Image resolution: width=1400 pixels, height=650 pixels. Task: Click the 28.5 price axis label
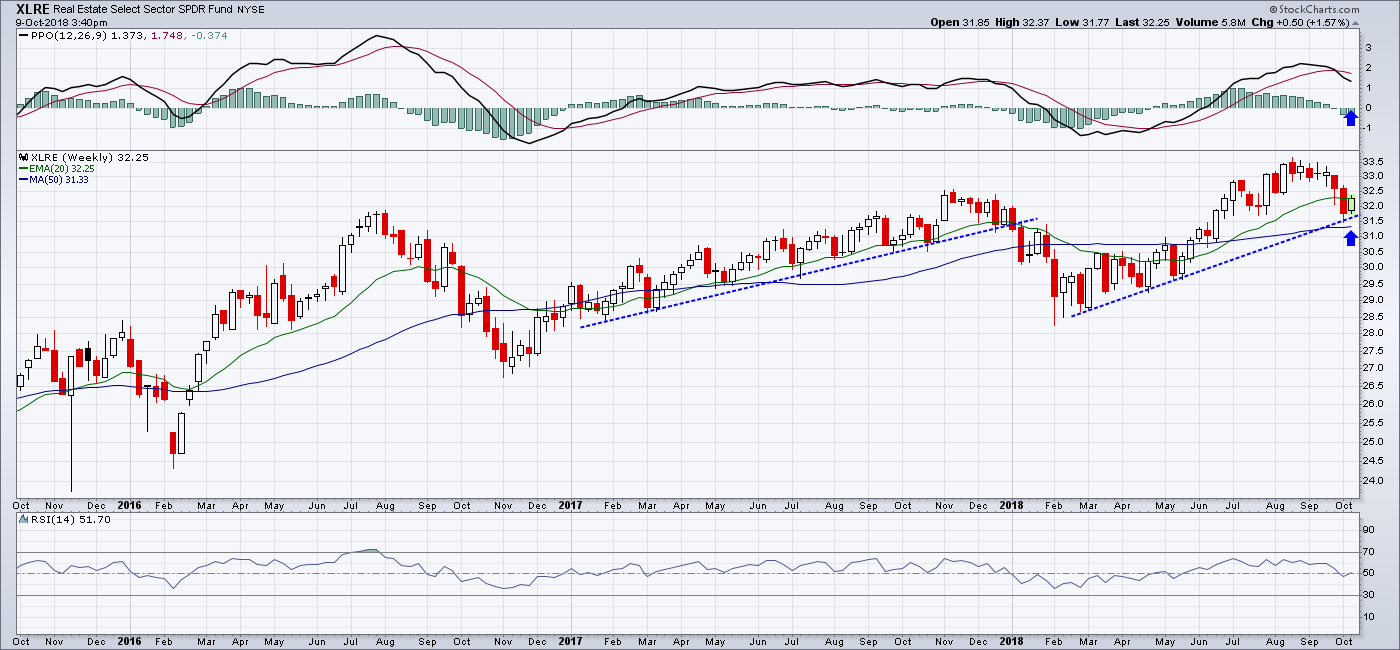tap(1372, 316)
